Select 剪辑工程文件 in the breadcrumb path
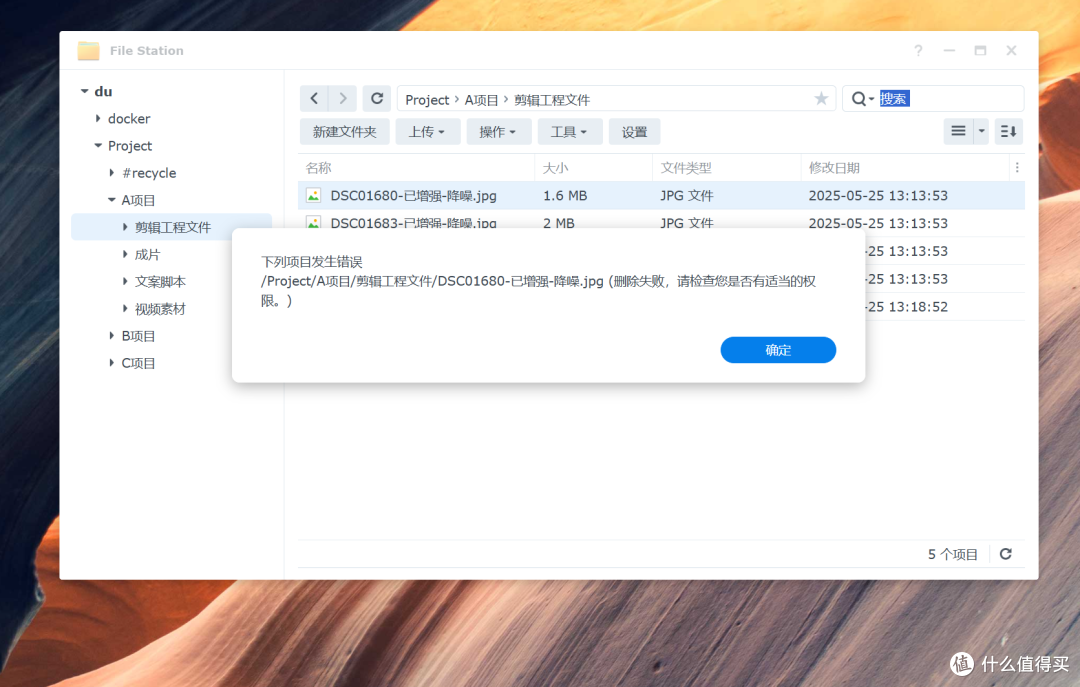 (552, 100)
